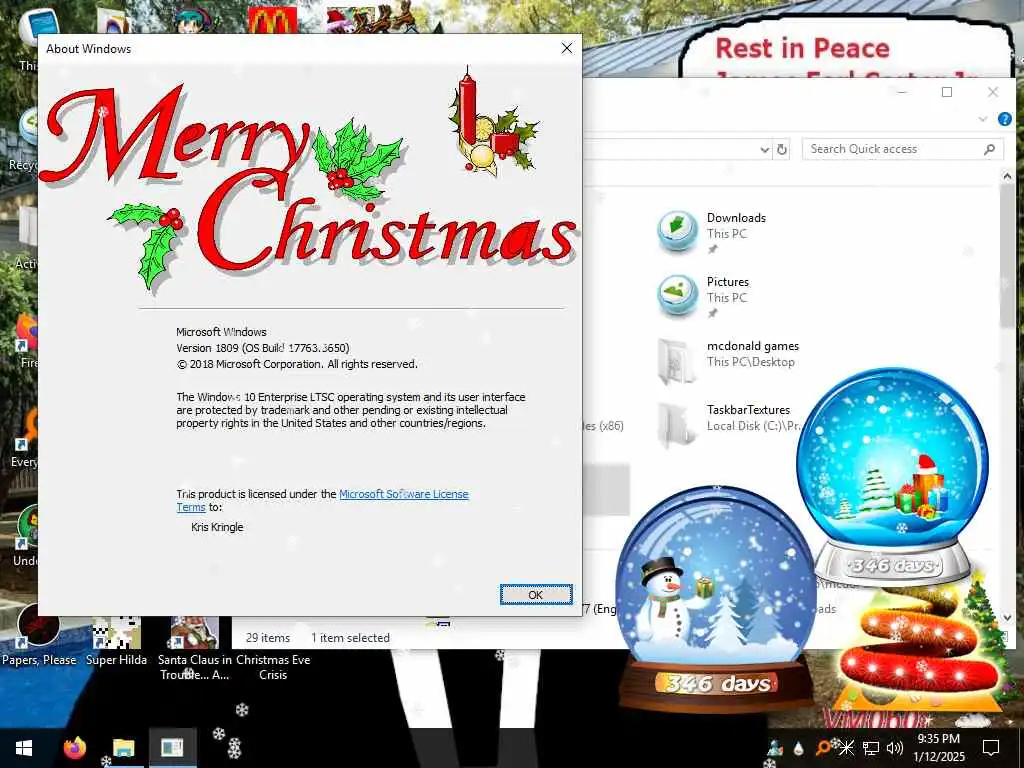Viewport: 1024px width, 768px height.
Task: Click the orange magnifier tray icon
Action: [823, 748]
